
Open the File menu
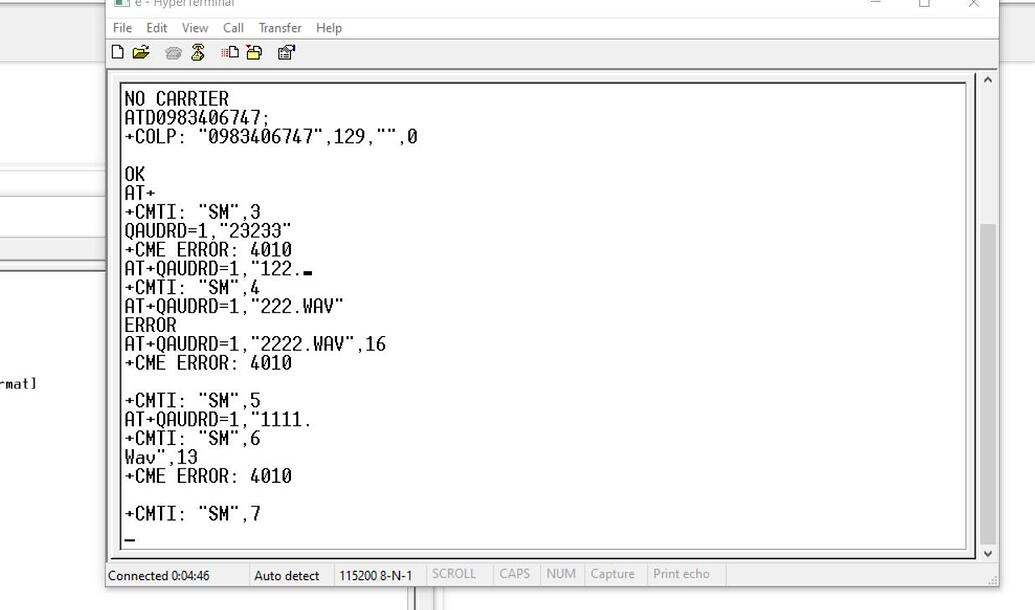(x=121, y=28)
